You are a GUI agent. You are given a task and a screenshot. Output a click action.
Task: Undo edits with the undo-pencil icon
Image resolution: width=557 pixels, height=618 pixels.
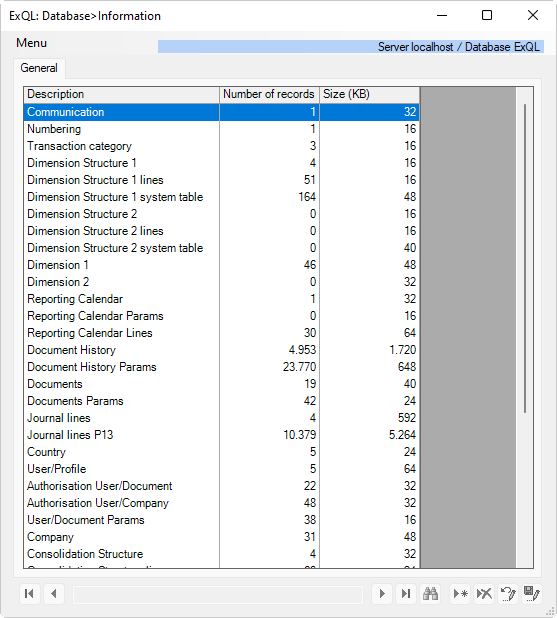(x=508, y=594)
